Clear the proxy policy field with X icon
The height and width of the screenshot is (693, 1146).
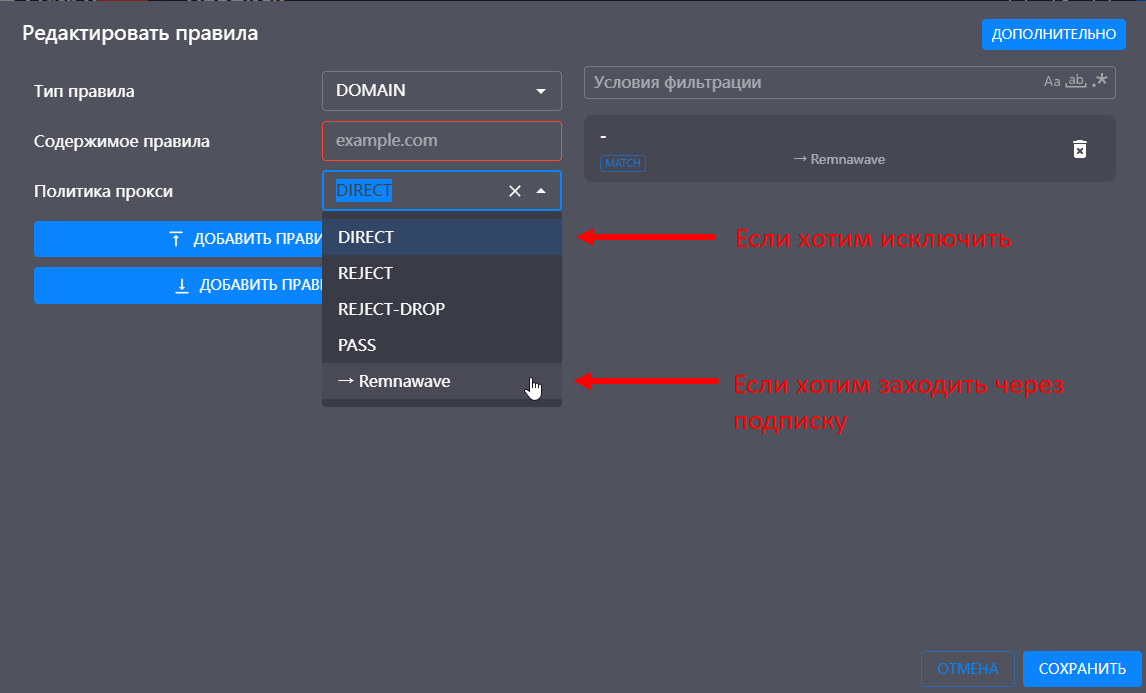click(x=515, y=191)
